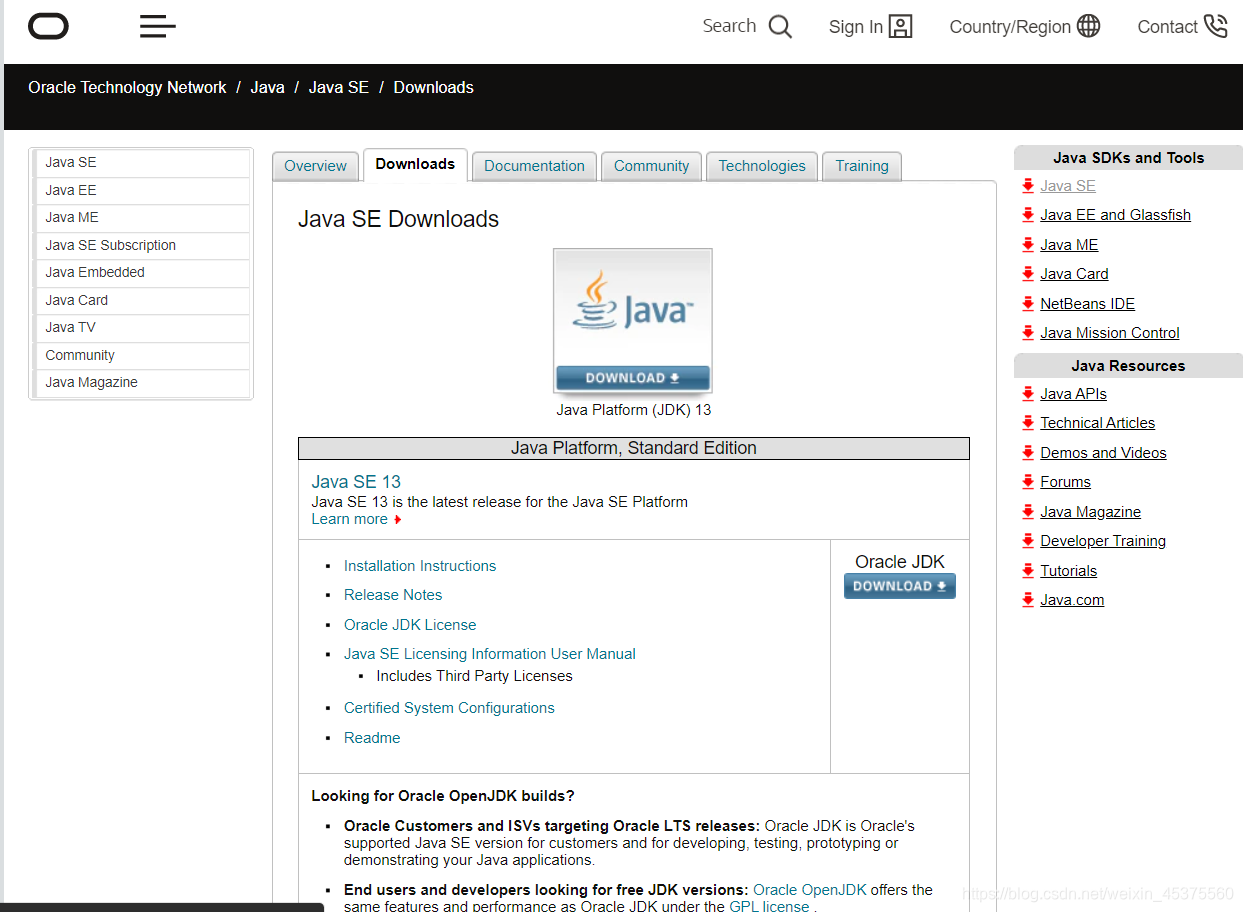Click the red arrow after Learn more
The width and height of the screenshot is (1243, 912).
(398, 520)
